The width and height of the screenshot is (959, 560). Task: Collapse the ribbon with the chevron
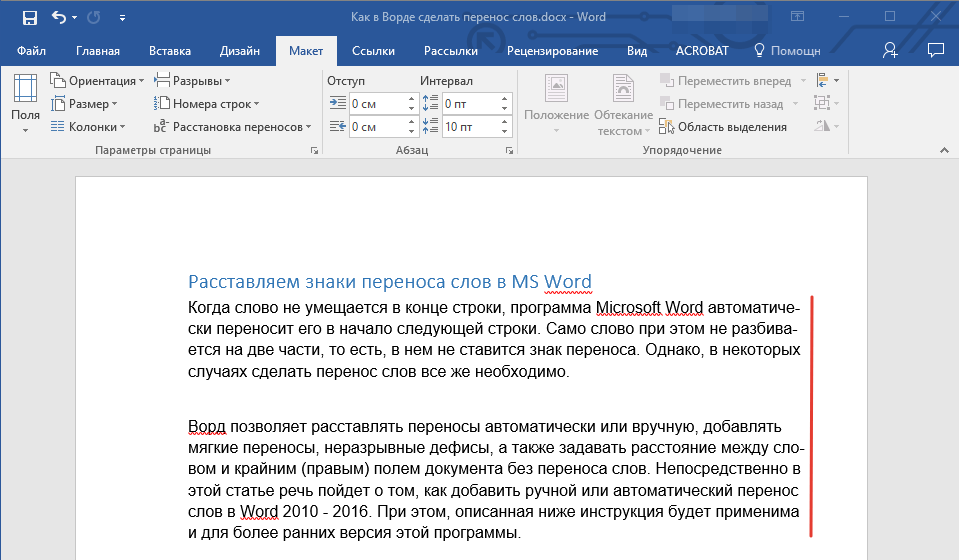point(942,150)
